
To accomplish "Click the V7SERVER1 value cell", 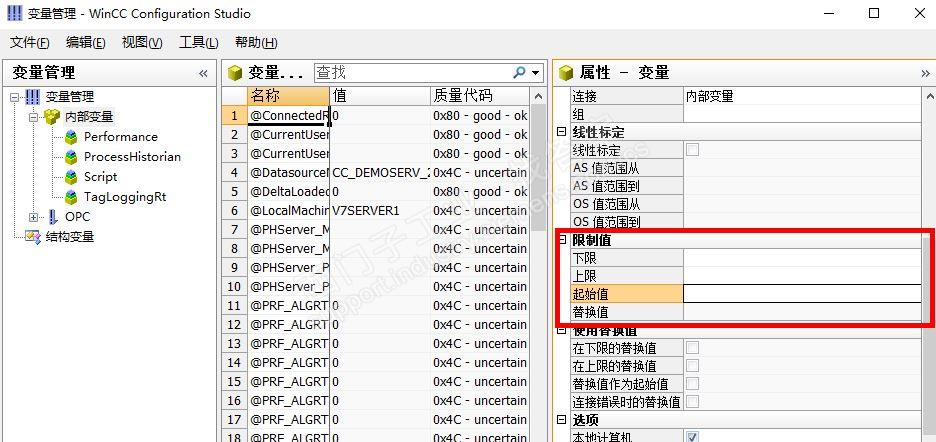I will [x=380, y=211].
